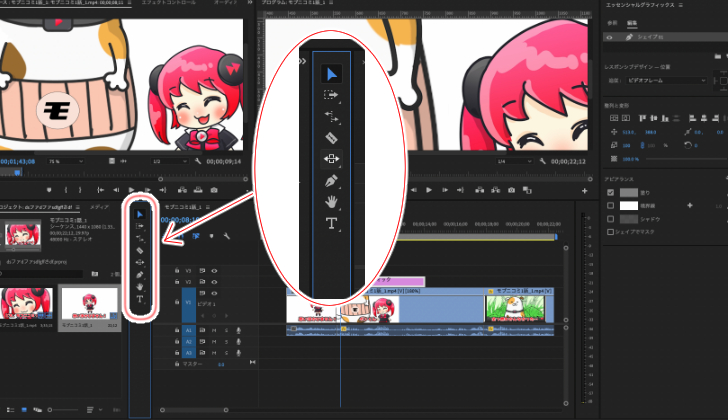This screenshot has width=728, height=420.
Task: Switch to Edit tab in Essential Graphics
Action: [x=632, y=23]
